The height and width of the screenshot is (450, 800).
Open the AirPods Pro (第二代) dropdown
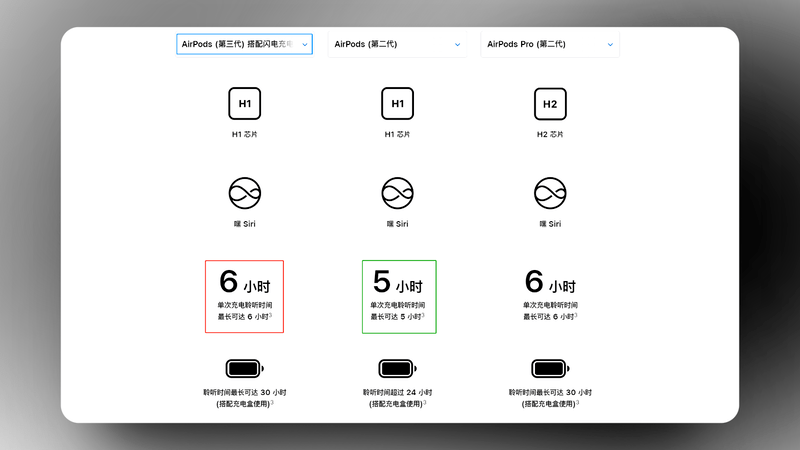click(549, 44)
